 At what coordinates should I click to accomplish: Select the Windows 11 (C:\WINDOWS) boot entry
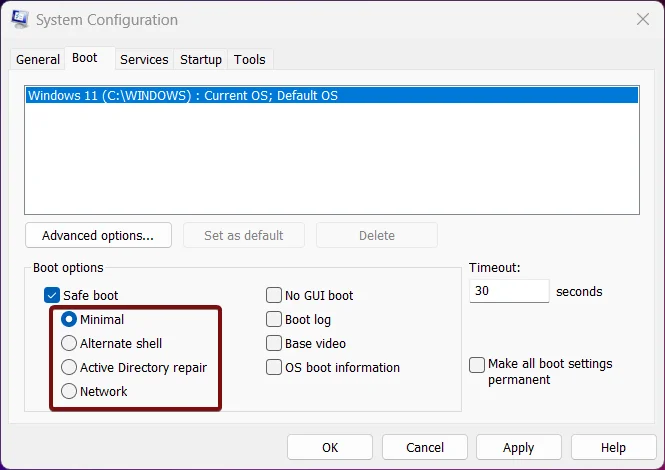pyautogui.click(x=332, y=95)
